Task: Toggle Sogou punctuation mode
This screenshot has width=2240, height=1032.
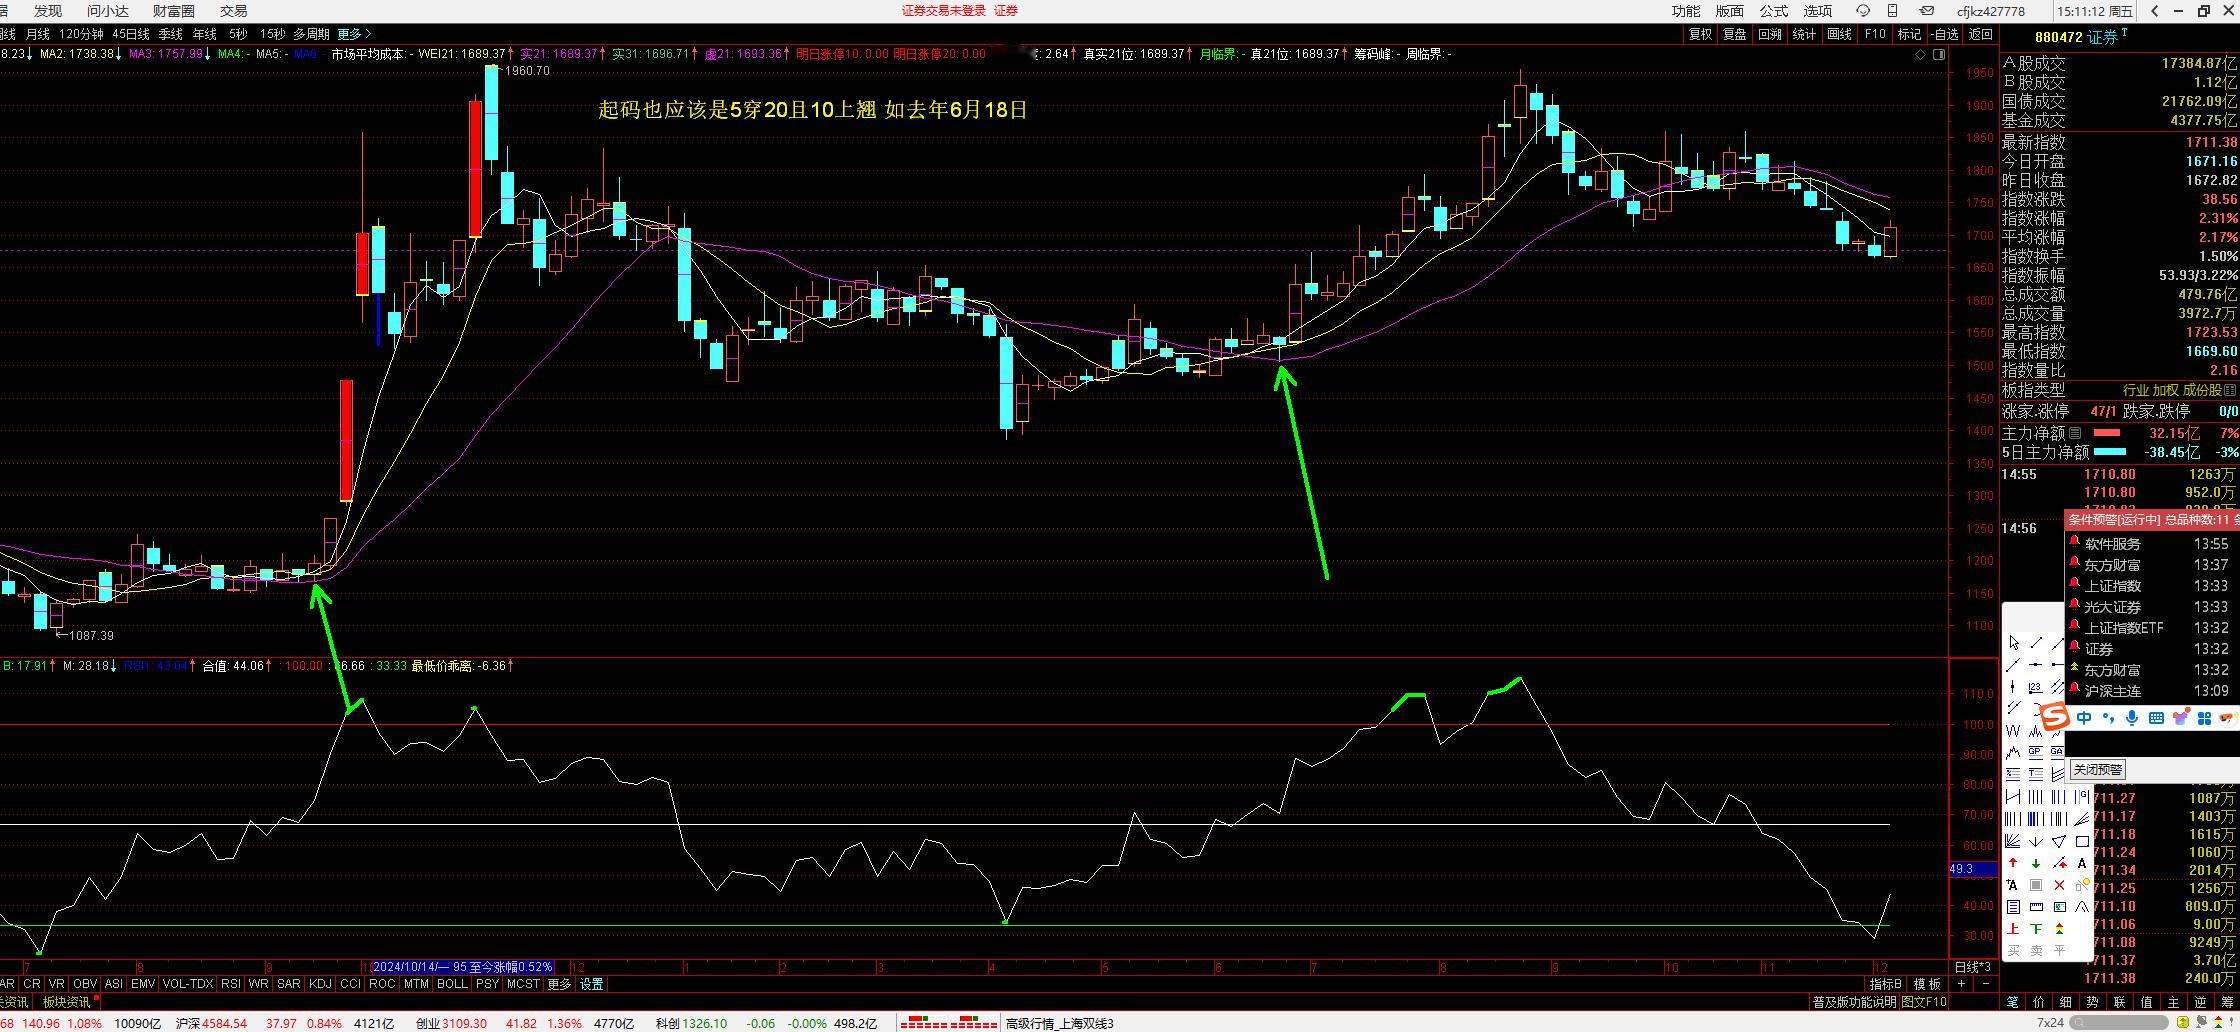Action: coord(2109,718)
